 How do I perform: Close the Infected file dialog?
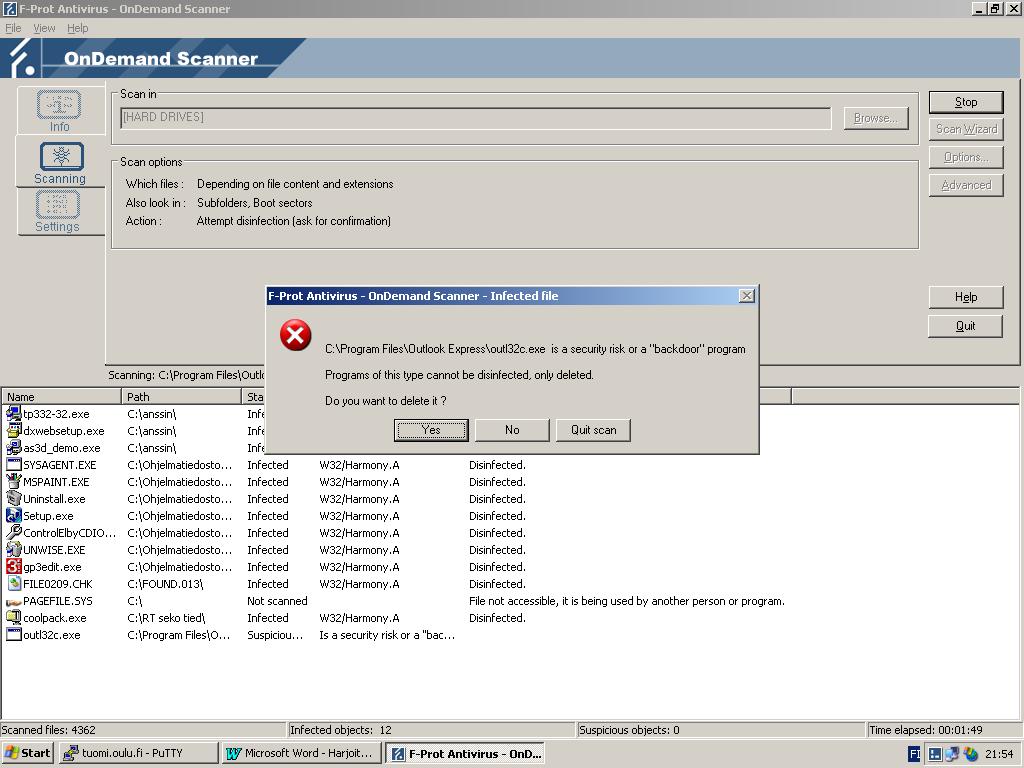coord(746,296)
